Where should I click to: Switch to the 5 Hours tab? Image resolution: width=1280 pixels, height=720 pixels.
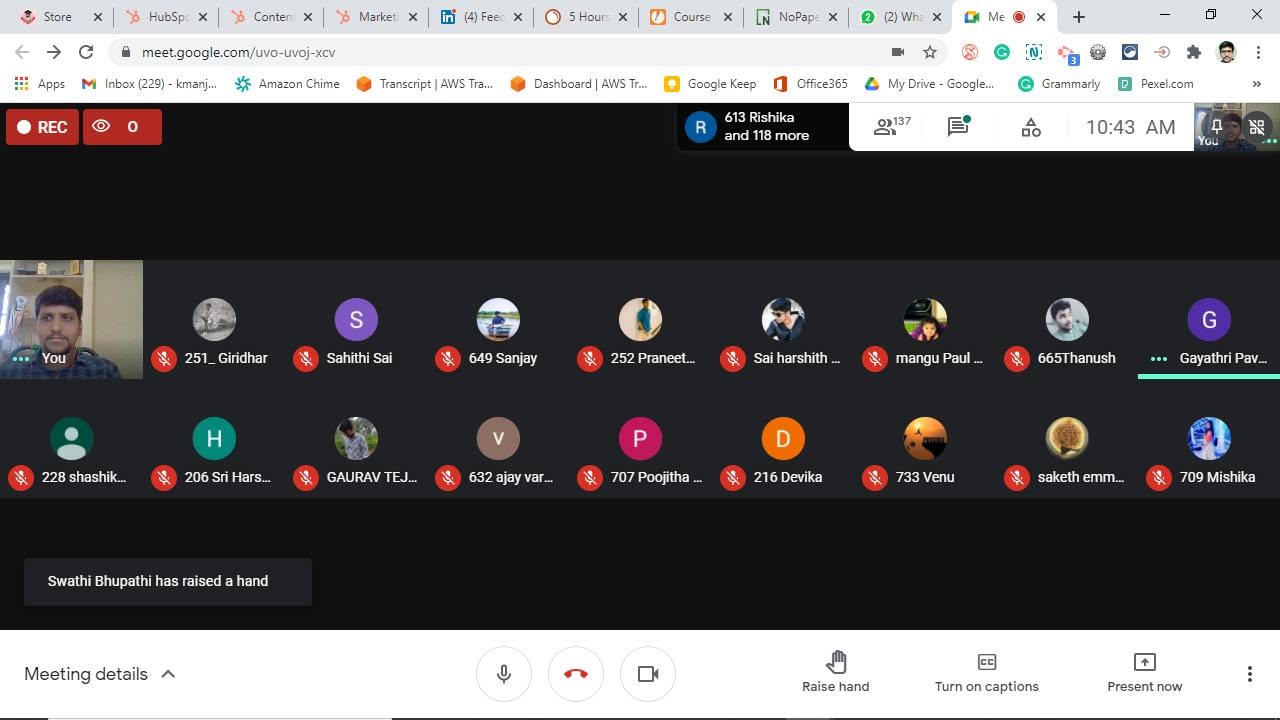point(587,17)
